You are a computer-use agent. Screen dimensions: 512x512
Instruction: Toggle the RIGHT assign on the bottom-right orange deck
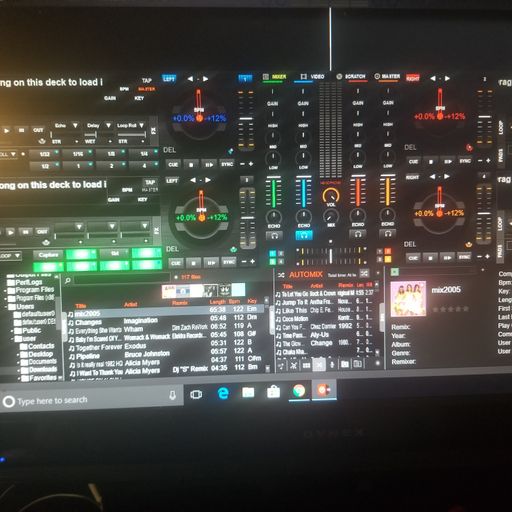pyautogui.click(x=412, y=177)
